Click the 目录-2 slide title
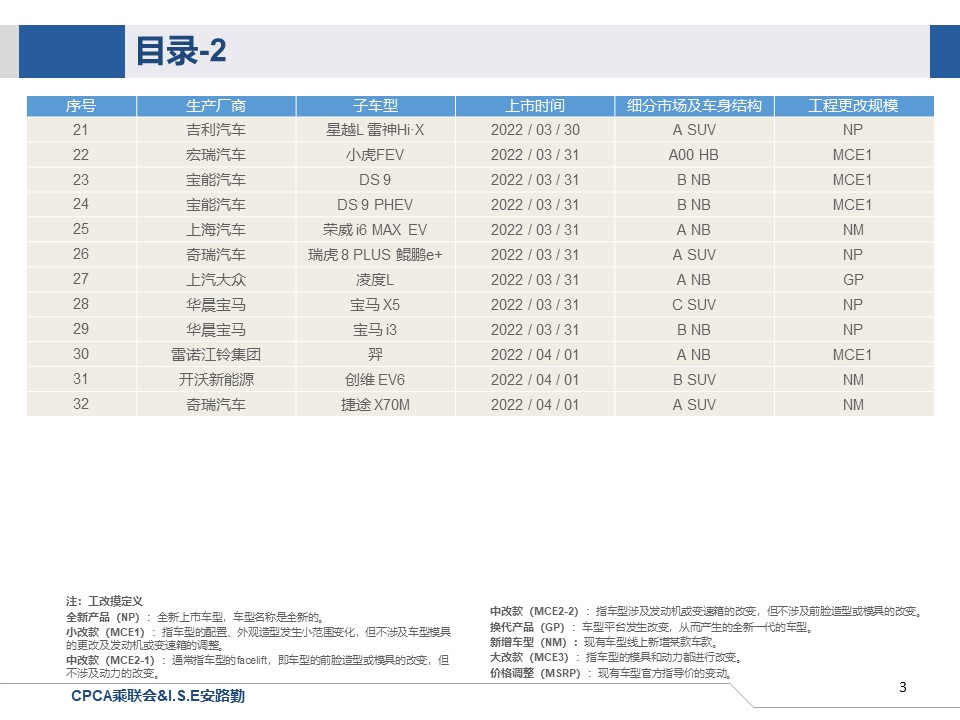Screen dimensions: 960x720 (x=181, y=51)
